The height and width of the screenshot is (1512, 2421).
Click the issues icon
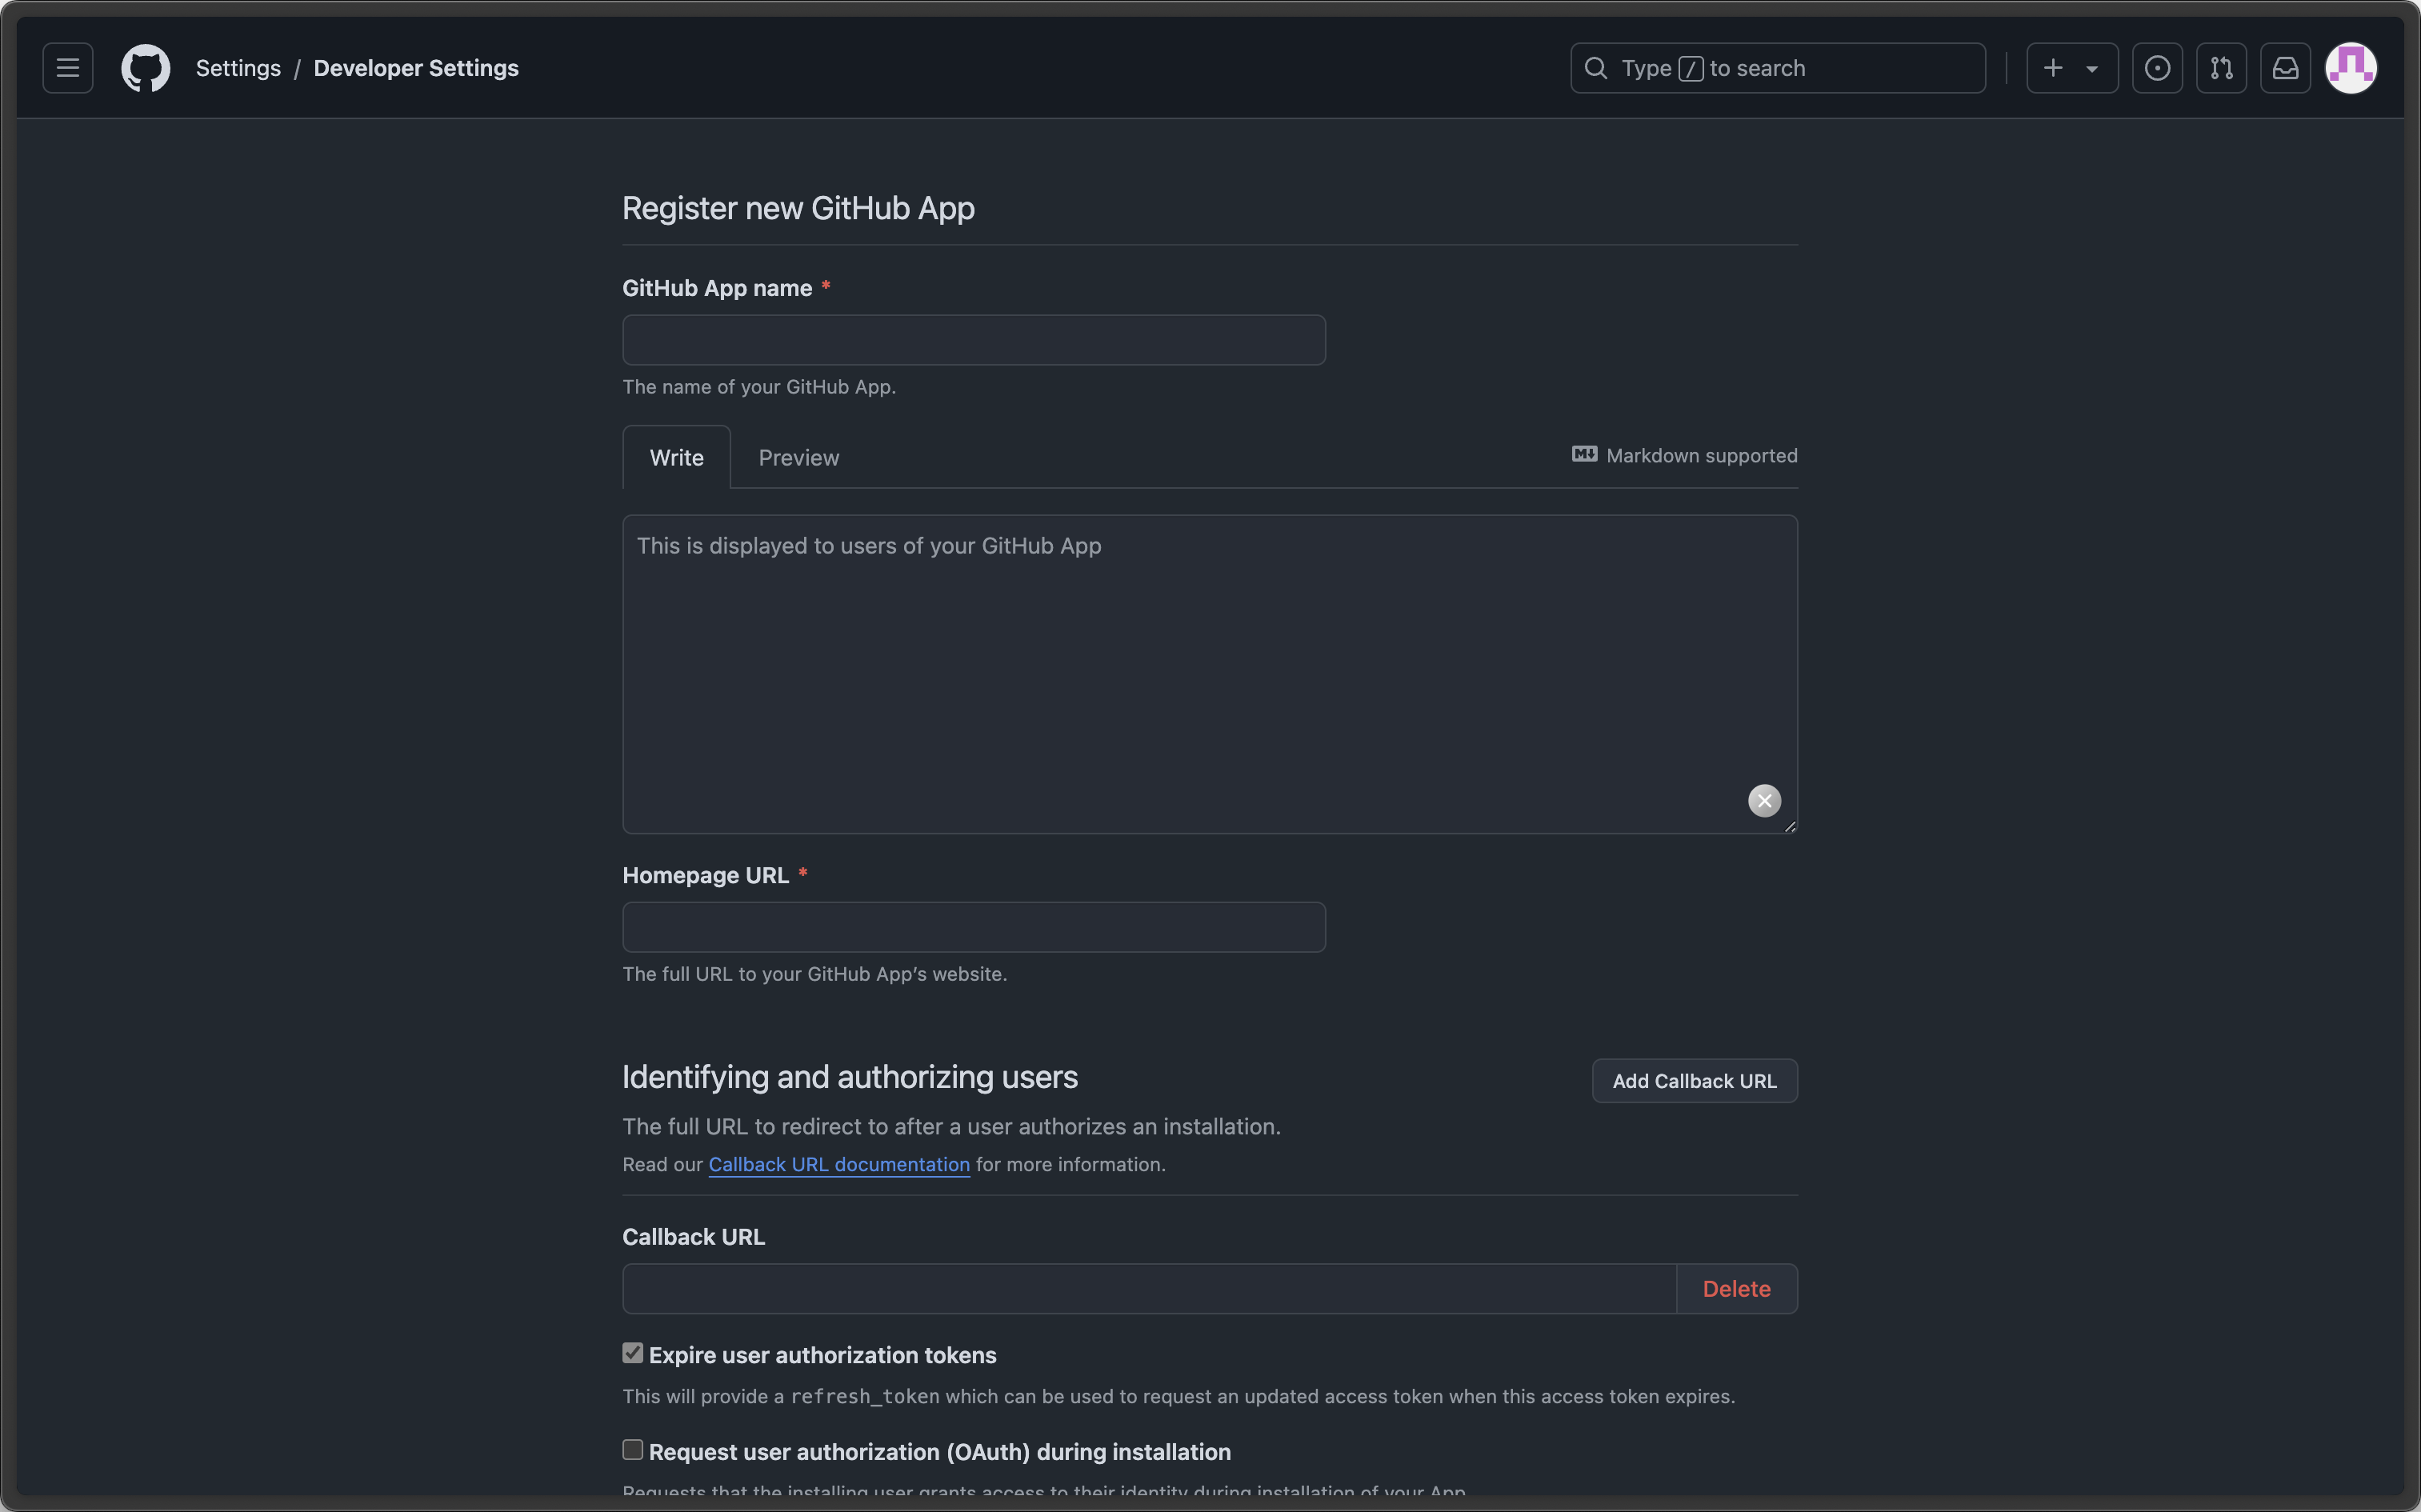[2156, 68]
